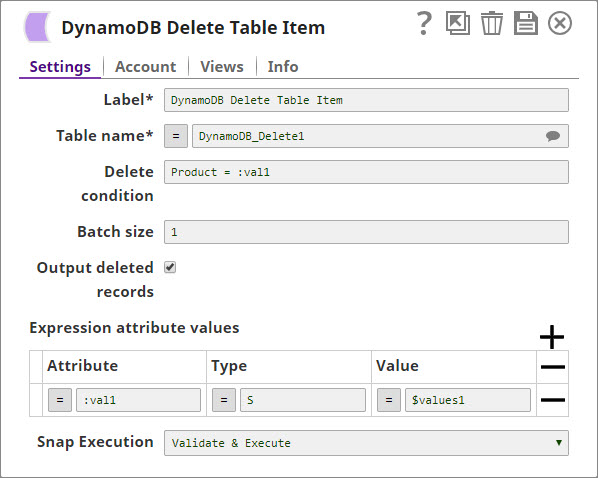Viewport: 598px width, 478px height.
Task: Toggle expression button for Value $values1
Action: [389, 400]
